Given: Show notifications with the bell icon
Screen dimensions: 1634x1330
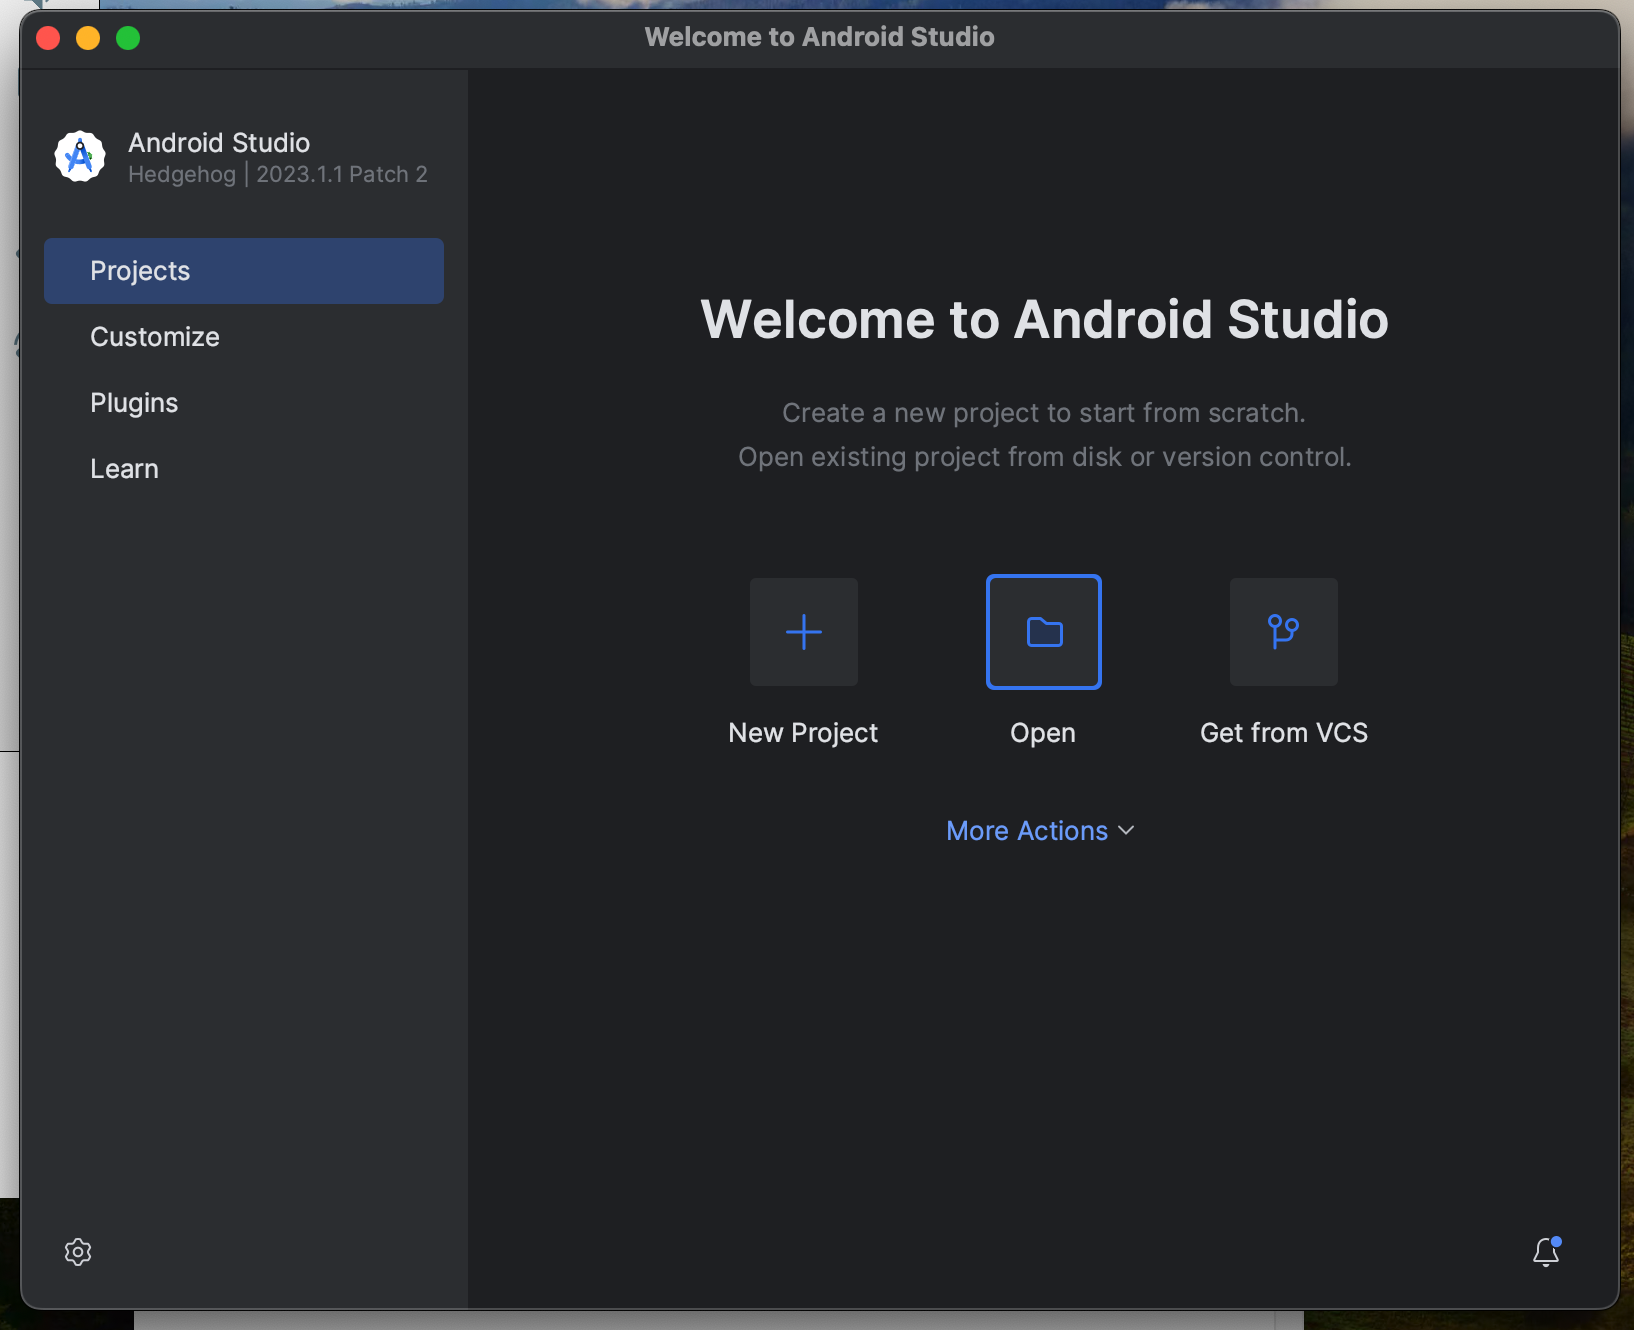Looking at the screenshot, I should [x=1546, y=1252].
